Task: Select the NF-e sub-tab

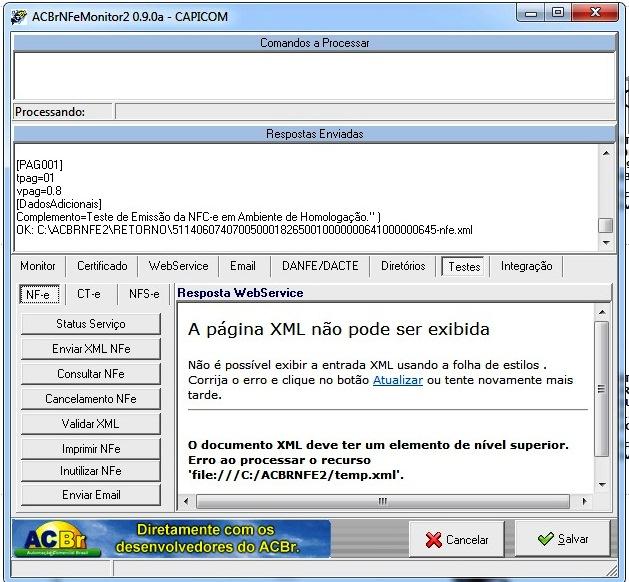Action: 38,294
